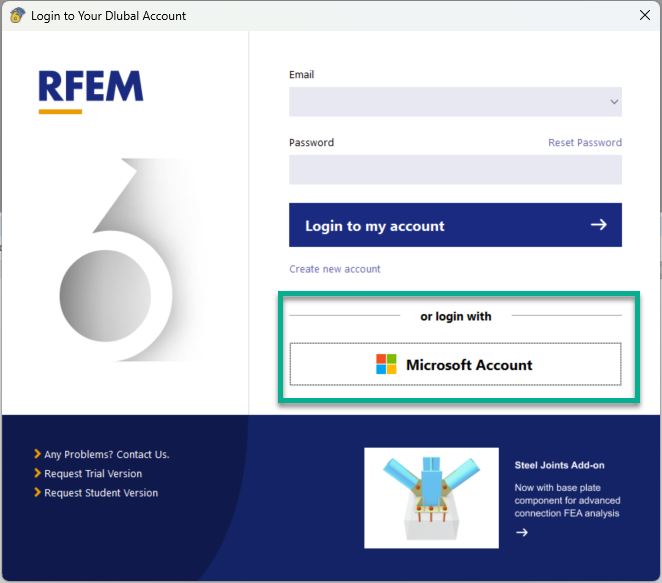This screenshot has width=662, height=583.
Task: Click the Microsoft four-color logo icon
Action: (386, 364)
